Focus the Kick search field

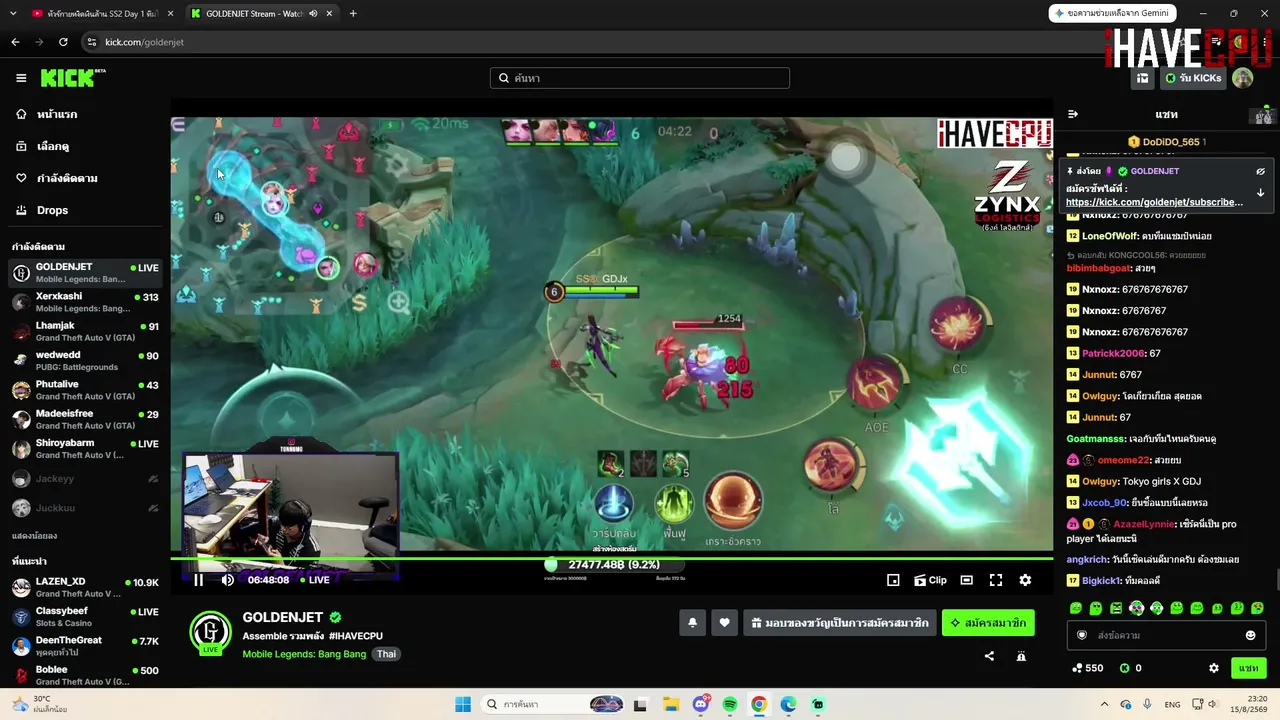pyautogui.click(x=640, y=78)
